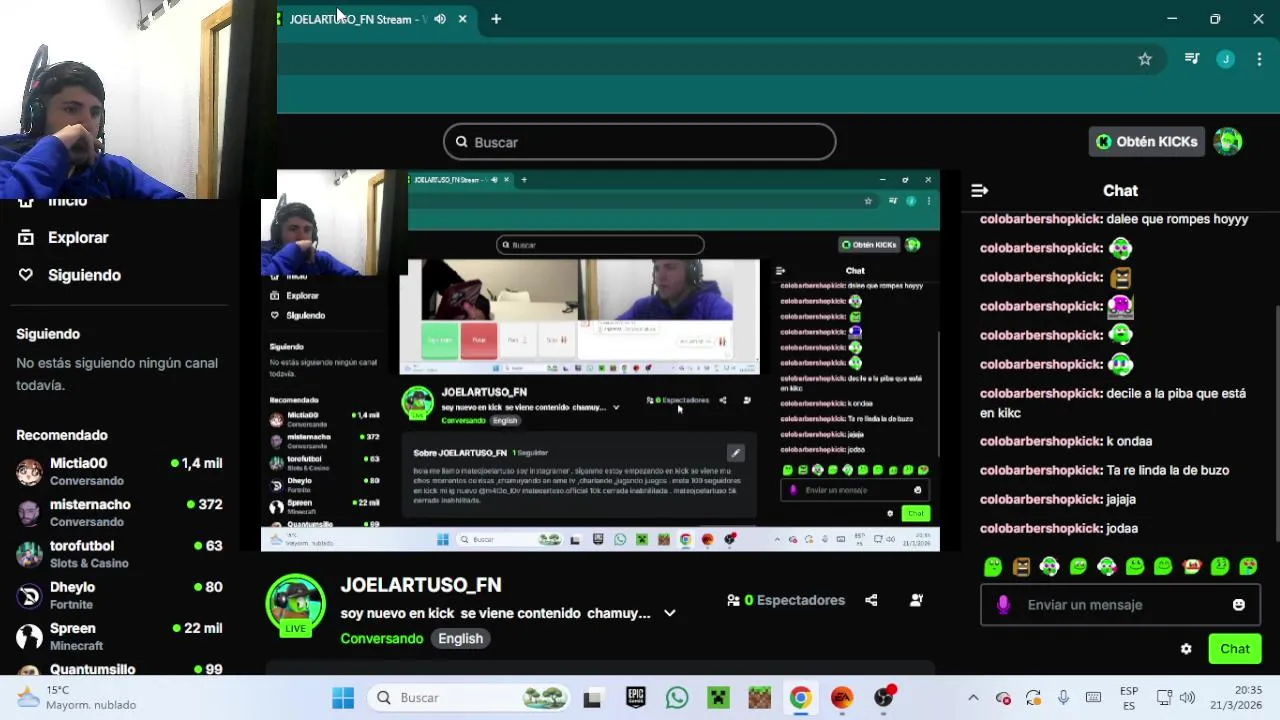Click the system tray microphone icon
Screen dimensions: 1280x720
pyautogui.click(x=1063, y=698)
